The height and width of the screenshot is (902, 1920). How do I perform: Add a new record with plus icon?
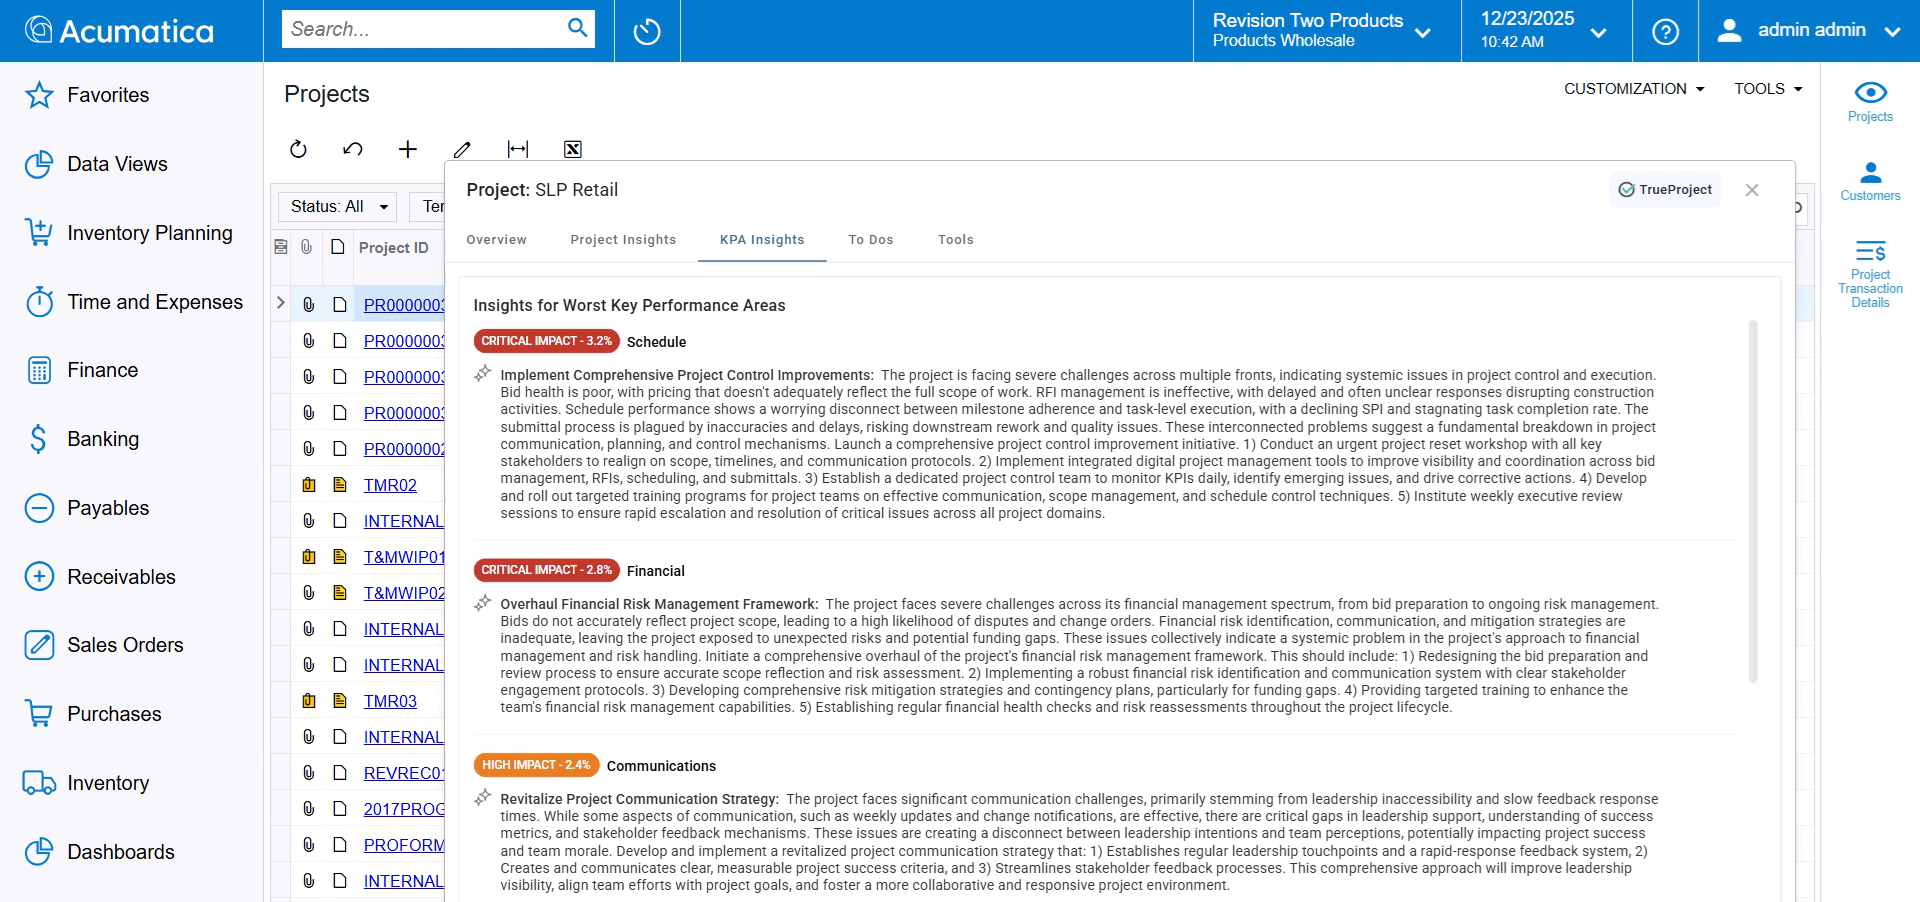click(x=407, y=149)
